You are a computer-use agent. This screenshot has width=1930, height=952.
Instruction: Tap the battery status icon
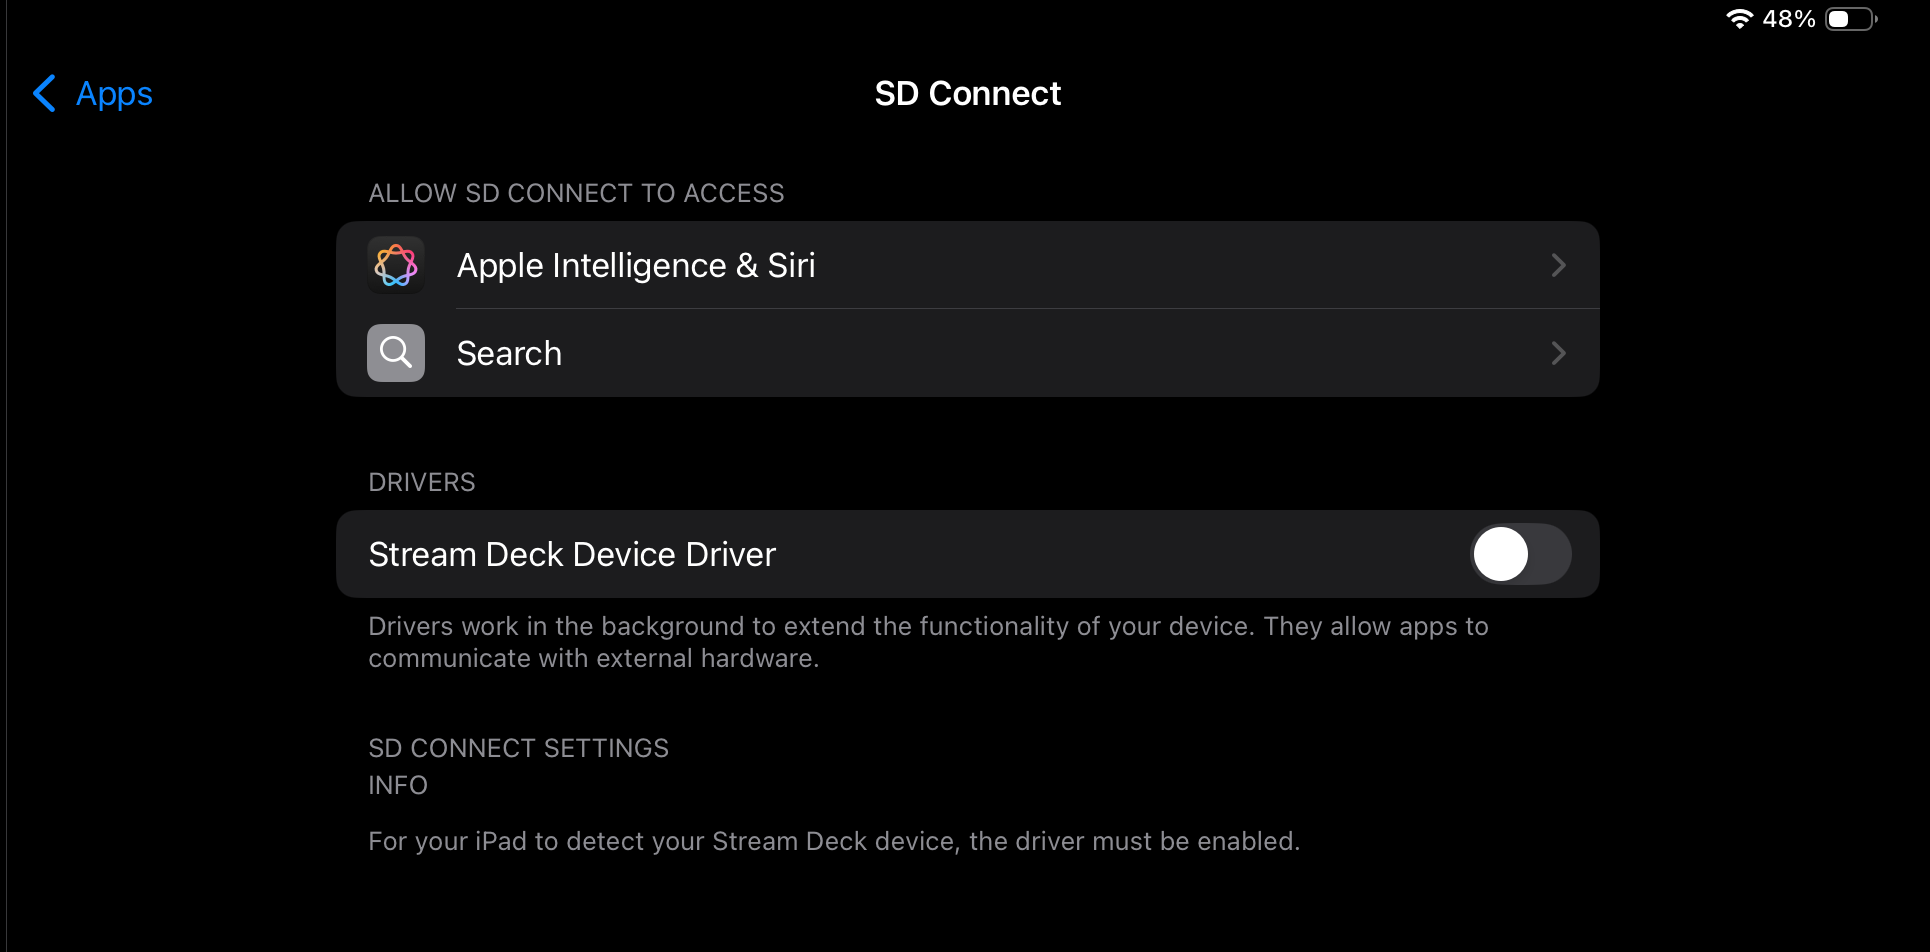[x=1851, y=19]
